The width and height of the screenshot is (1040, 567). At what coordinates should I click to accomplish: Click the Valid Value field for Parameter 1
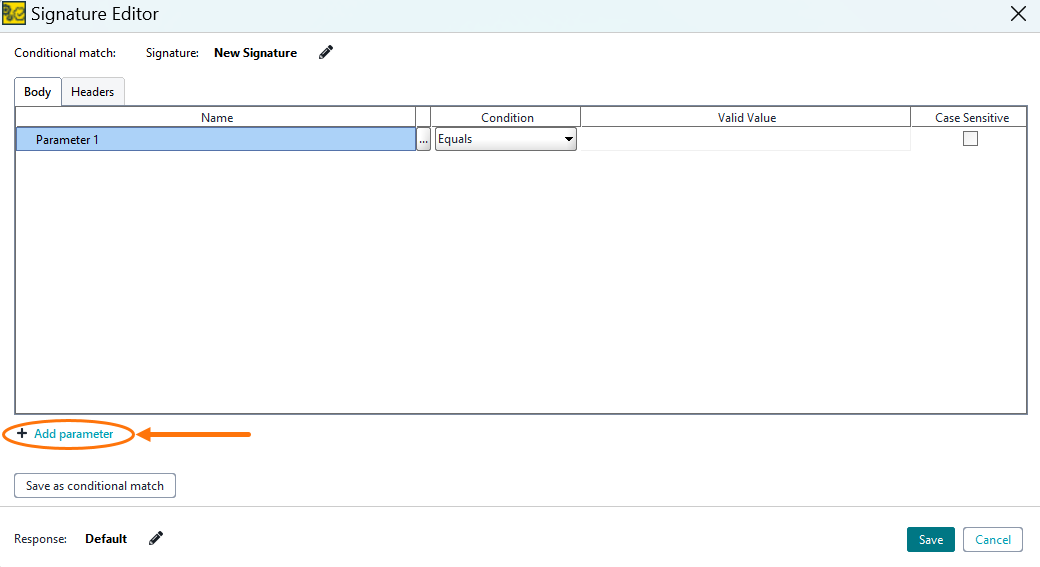click(x=746, y=139)
